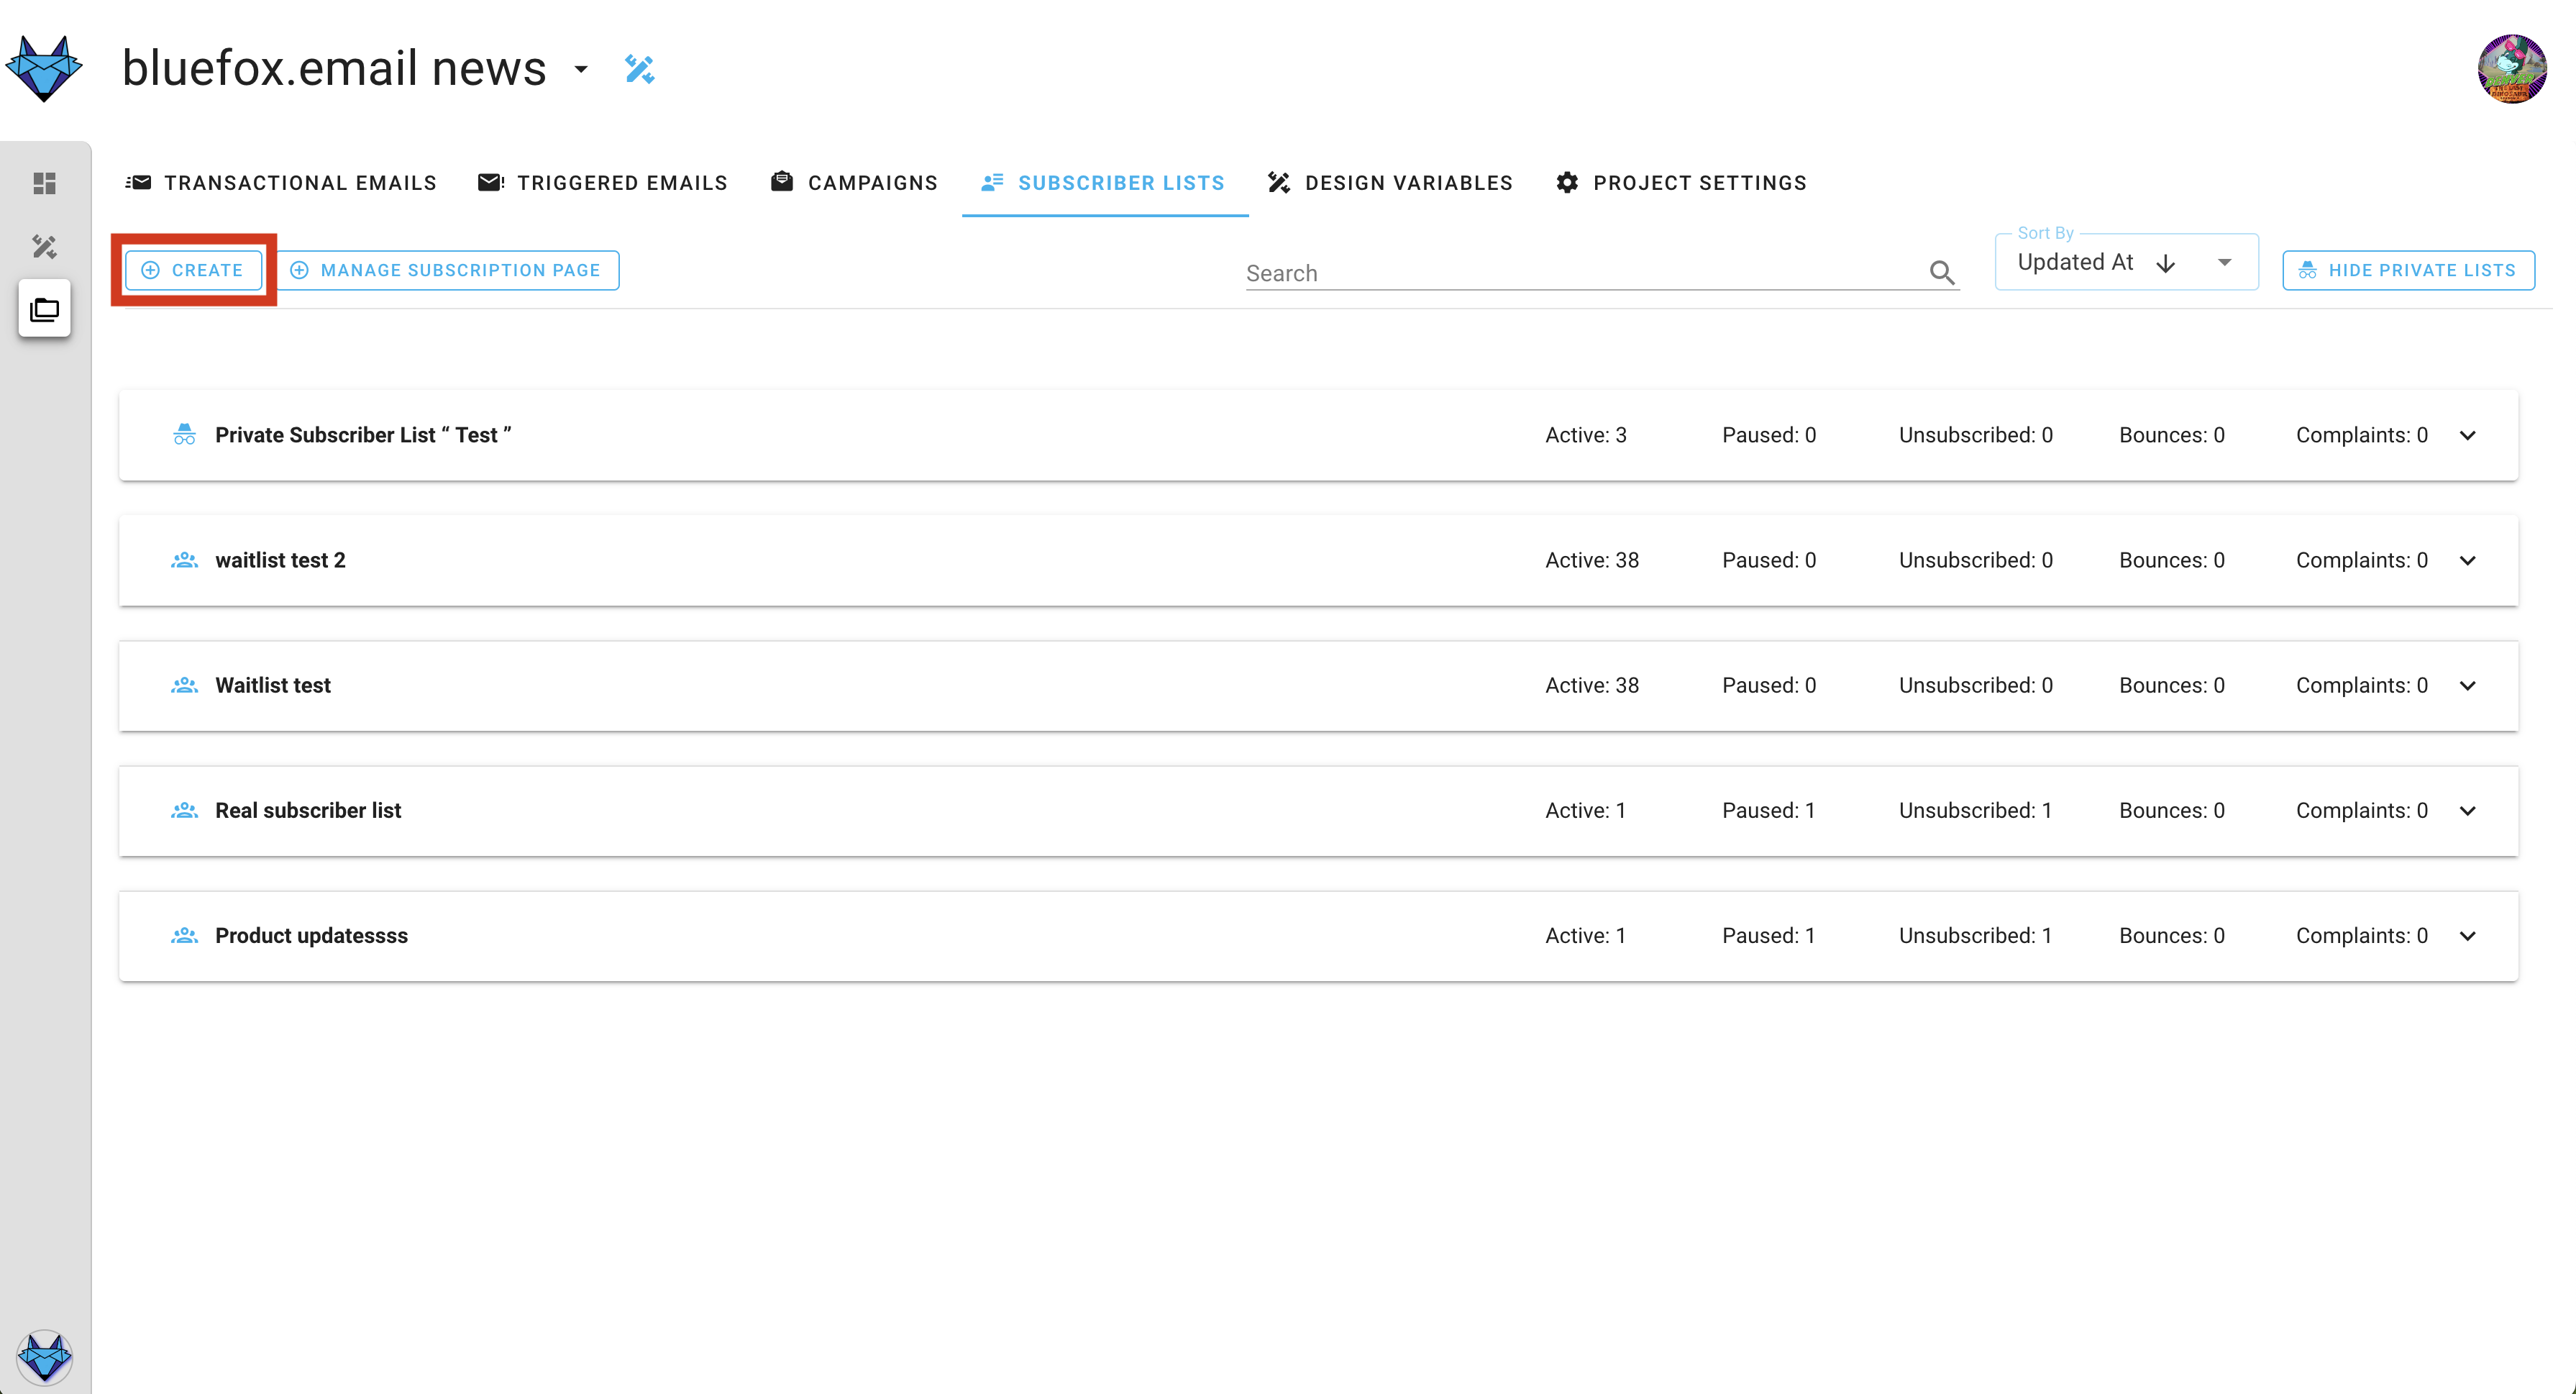Click the Subscriber Lists people icon
The width and height of the screenshot is (2576, 1394).
pyautogui.click(x=990, y=182)
